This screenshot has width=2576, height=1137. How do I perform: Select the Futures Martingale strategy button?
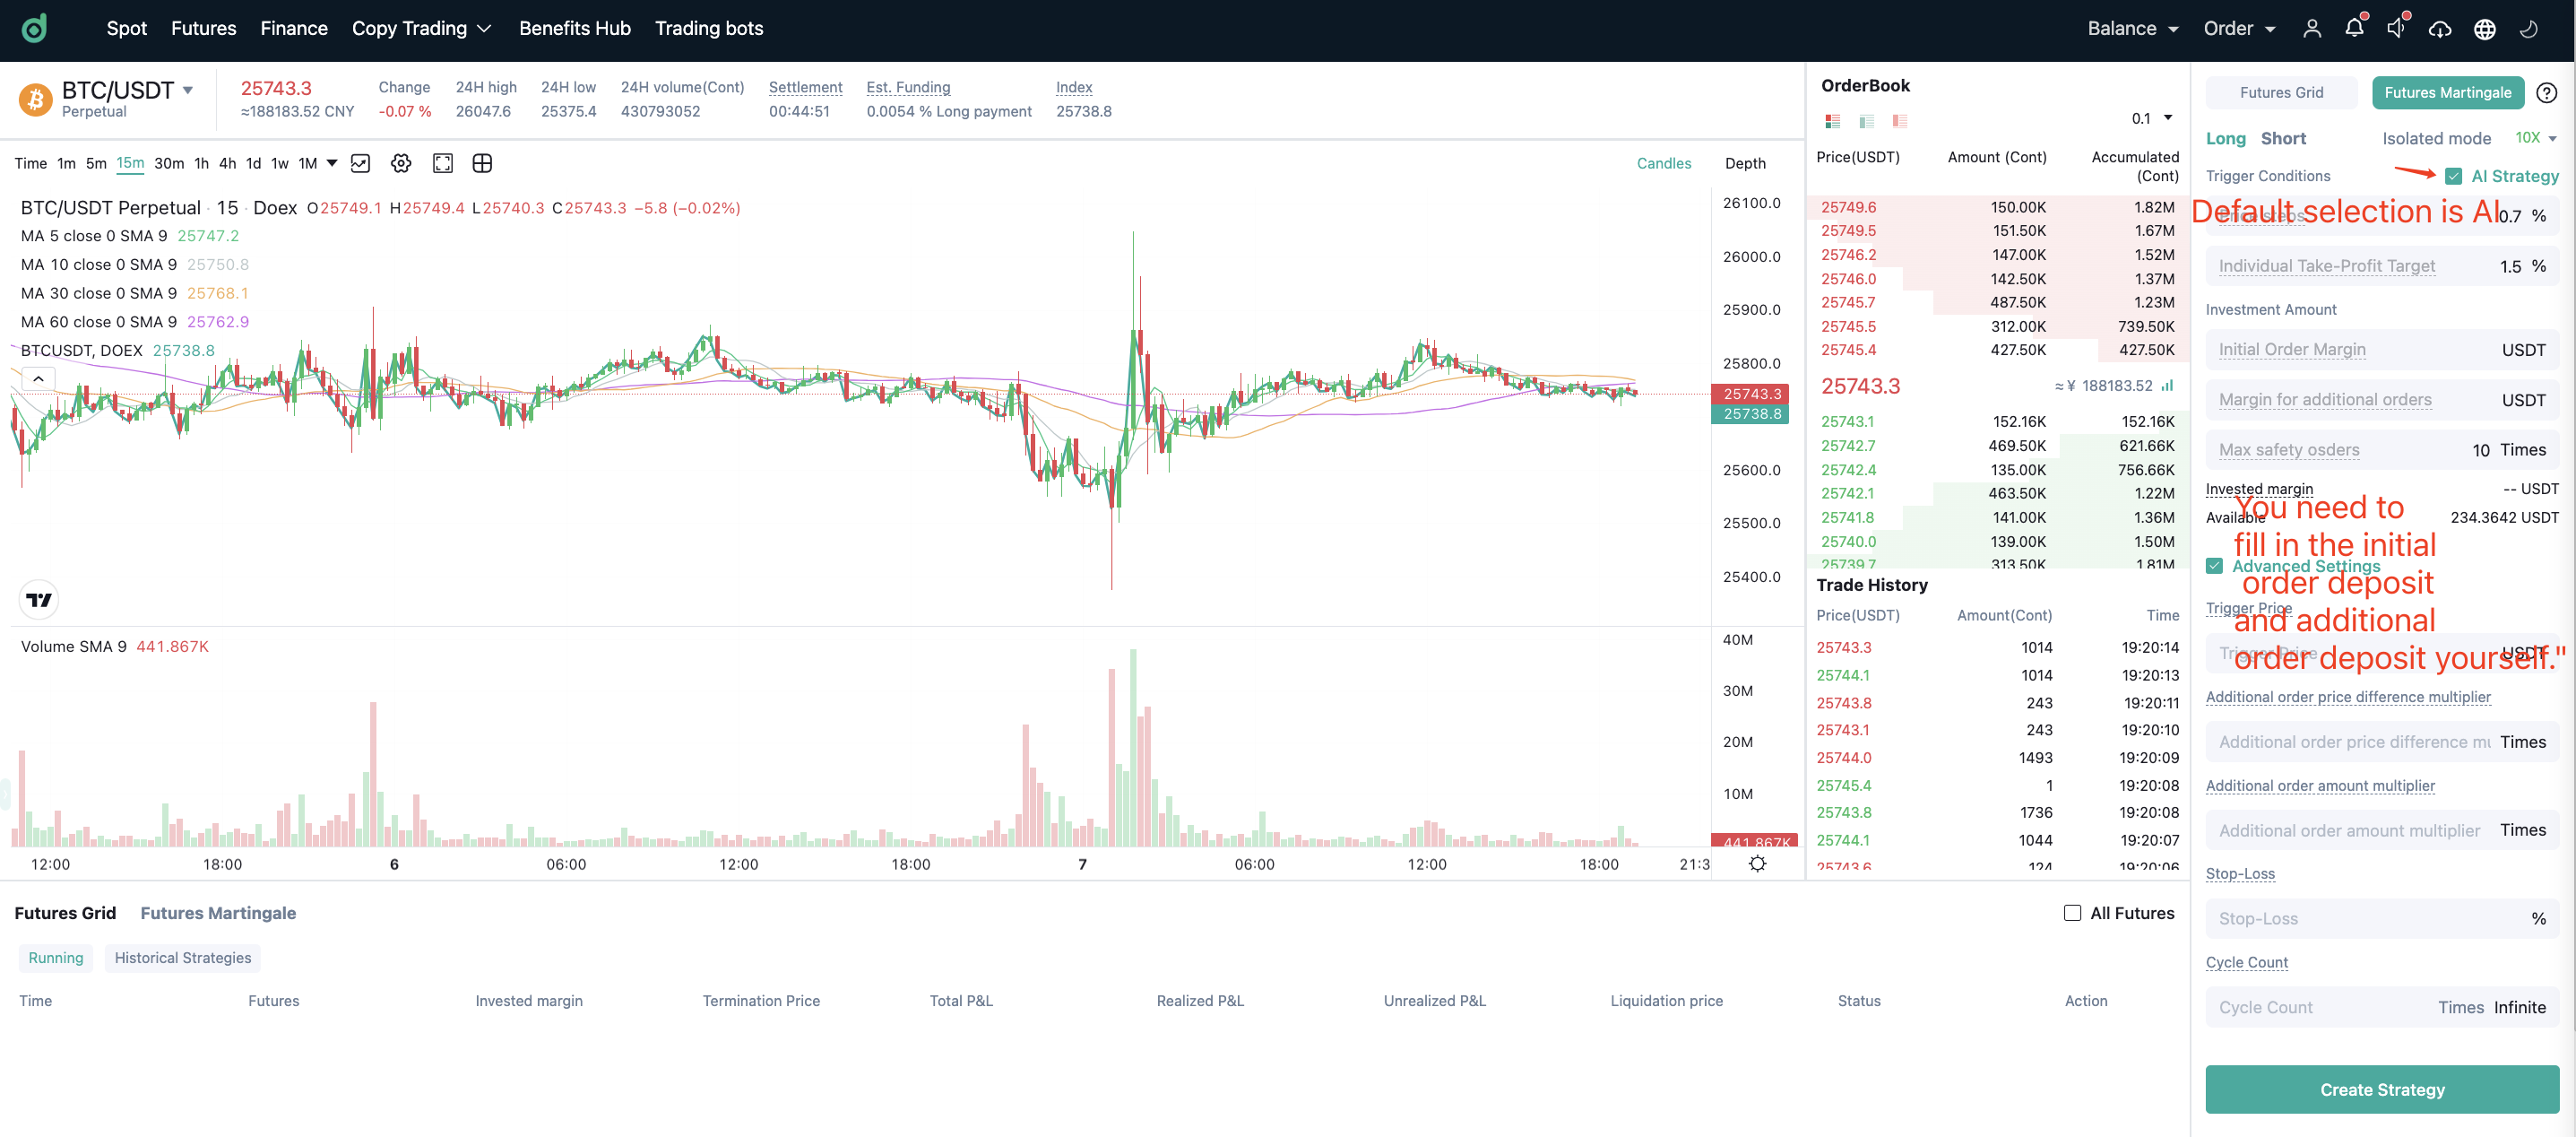2447,92
